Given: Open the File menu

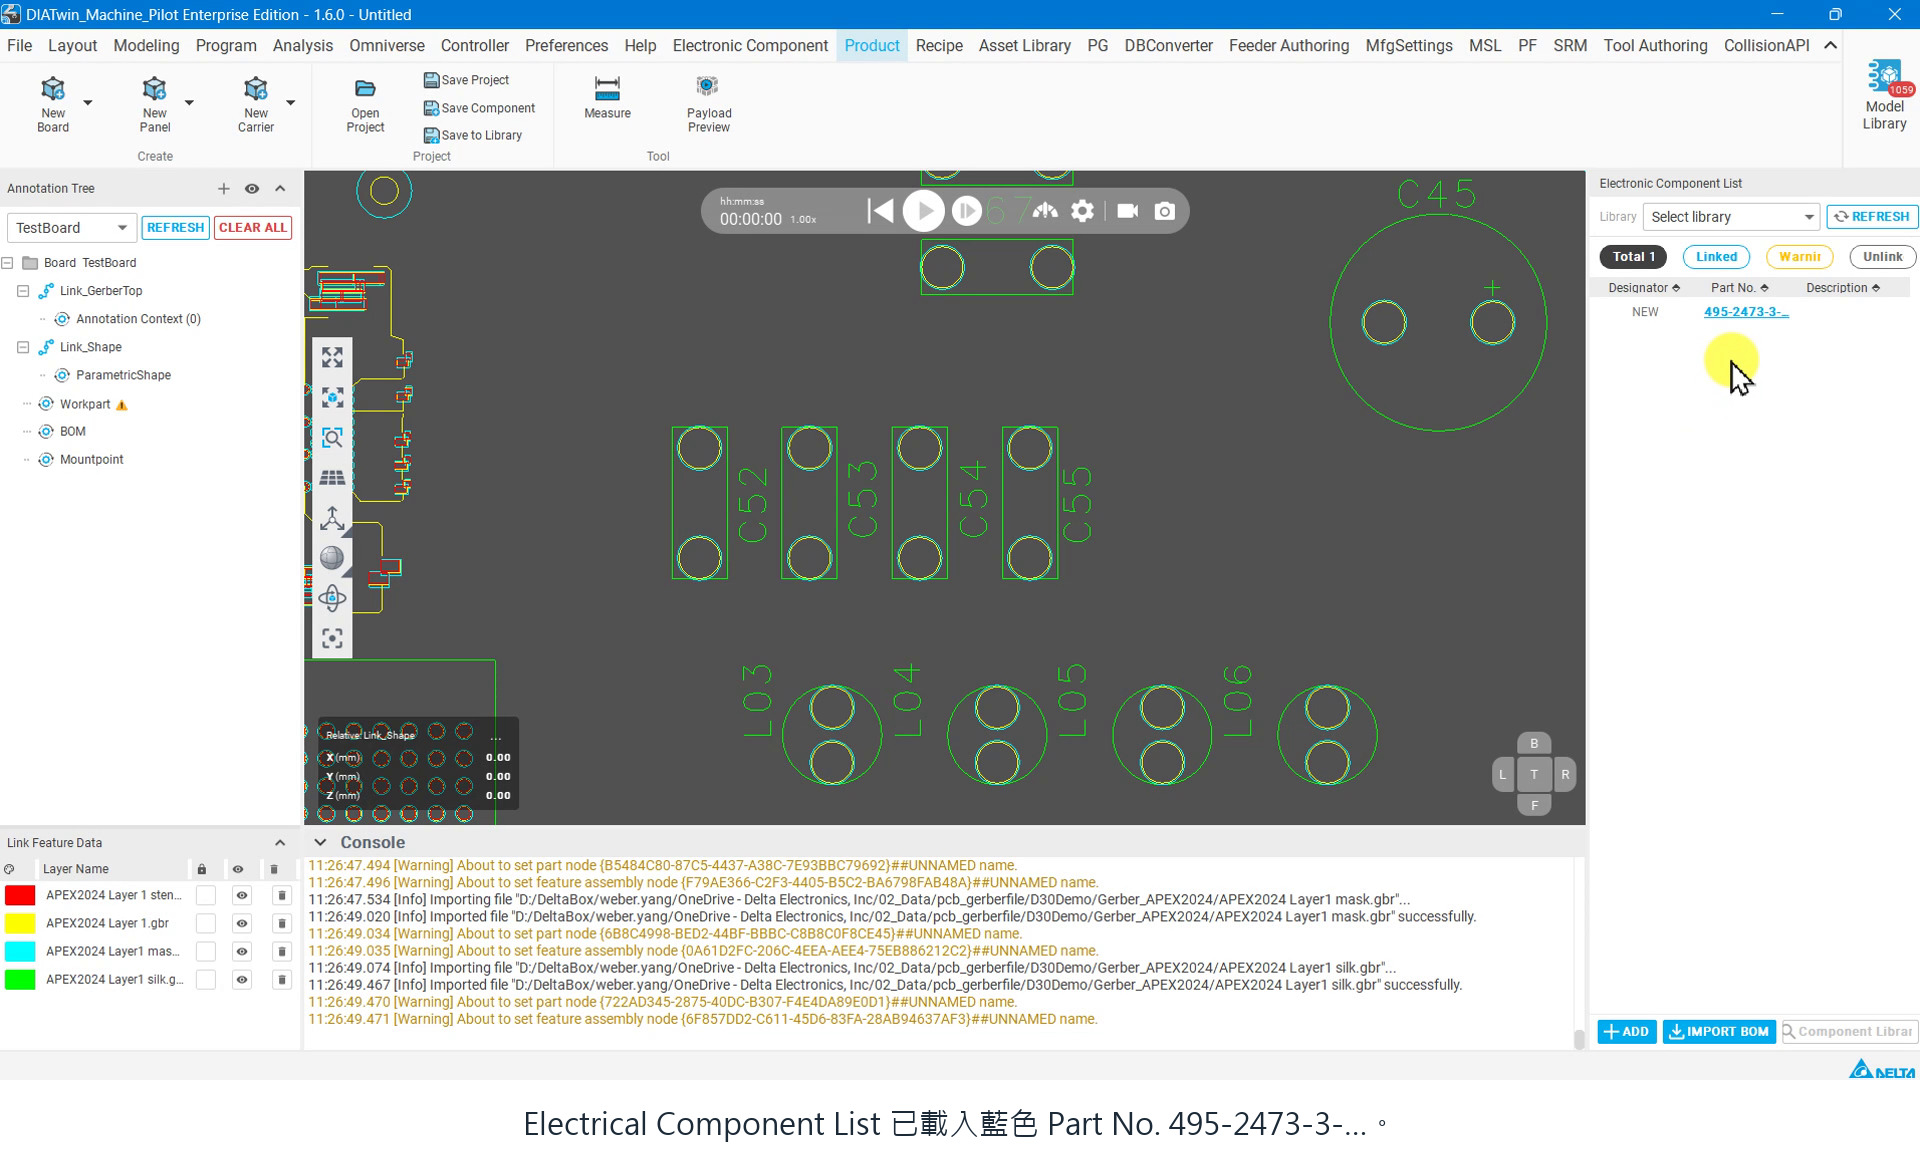Looking at the screenshot, I should (x=19, y=46).
